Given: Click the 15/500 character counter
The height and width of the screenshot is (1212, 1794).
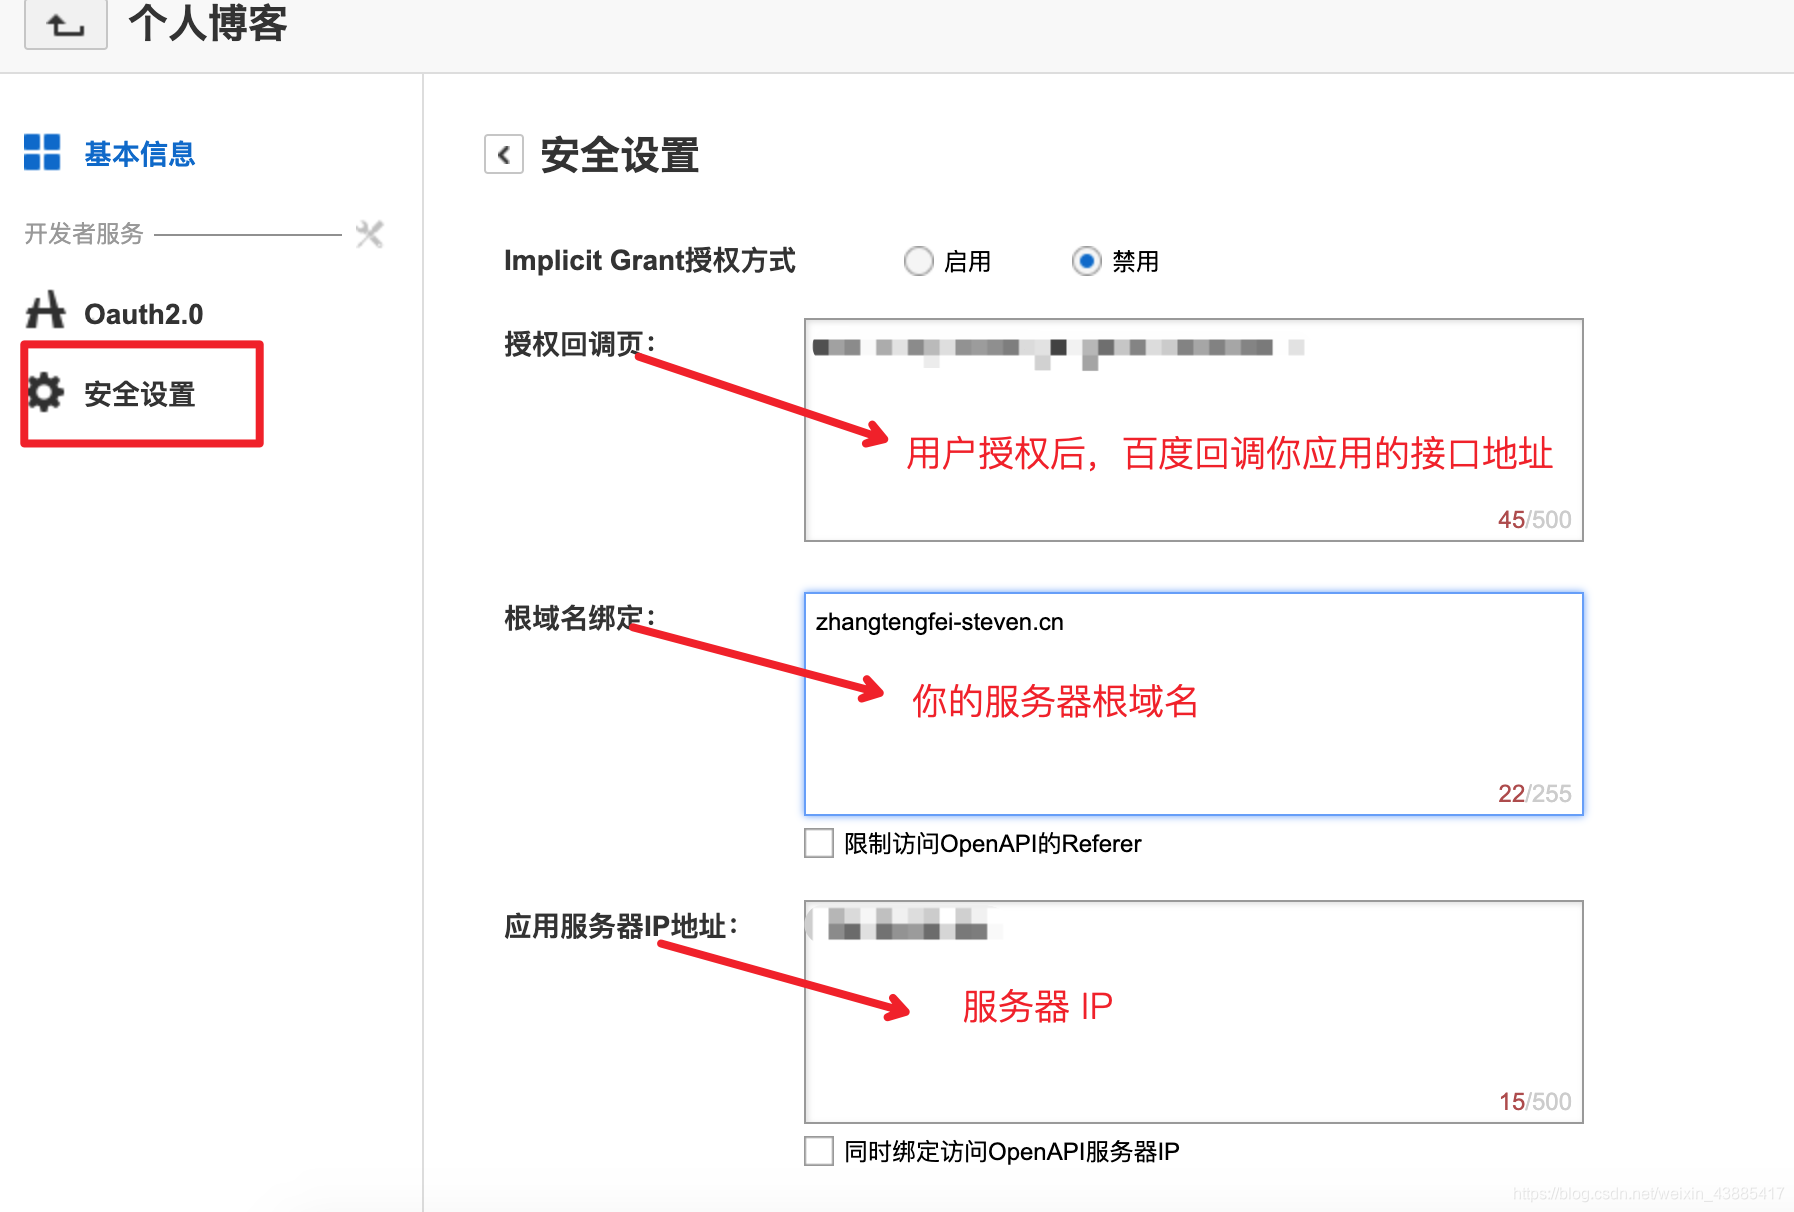Looking at the screenshot, I should tap(1535, 1102).
